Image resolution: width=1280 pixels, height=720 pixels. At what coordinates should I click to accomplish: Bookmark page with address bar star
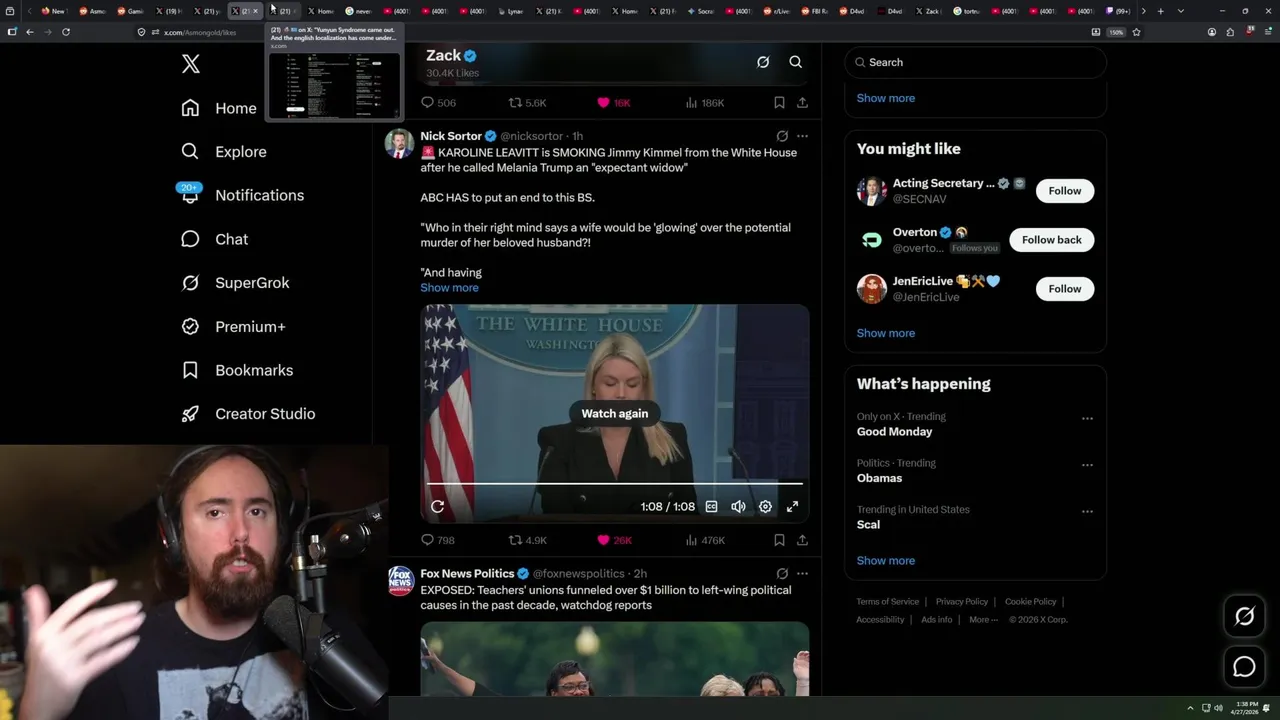1136,32
